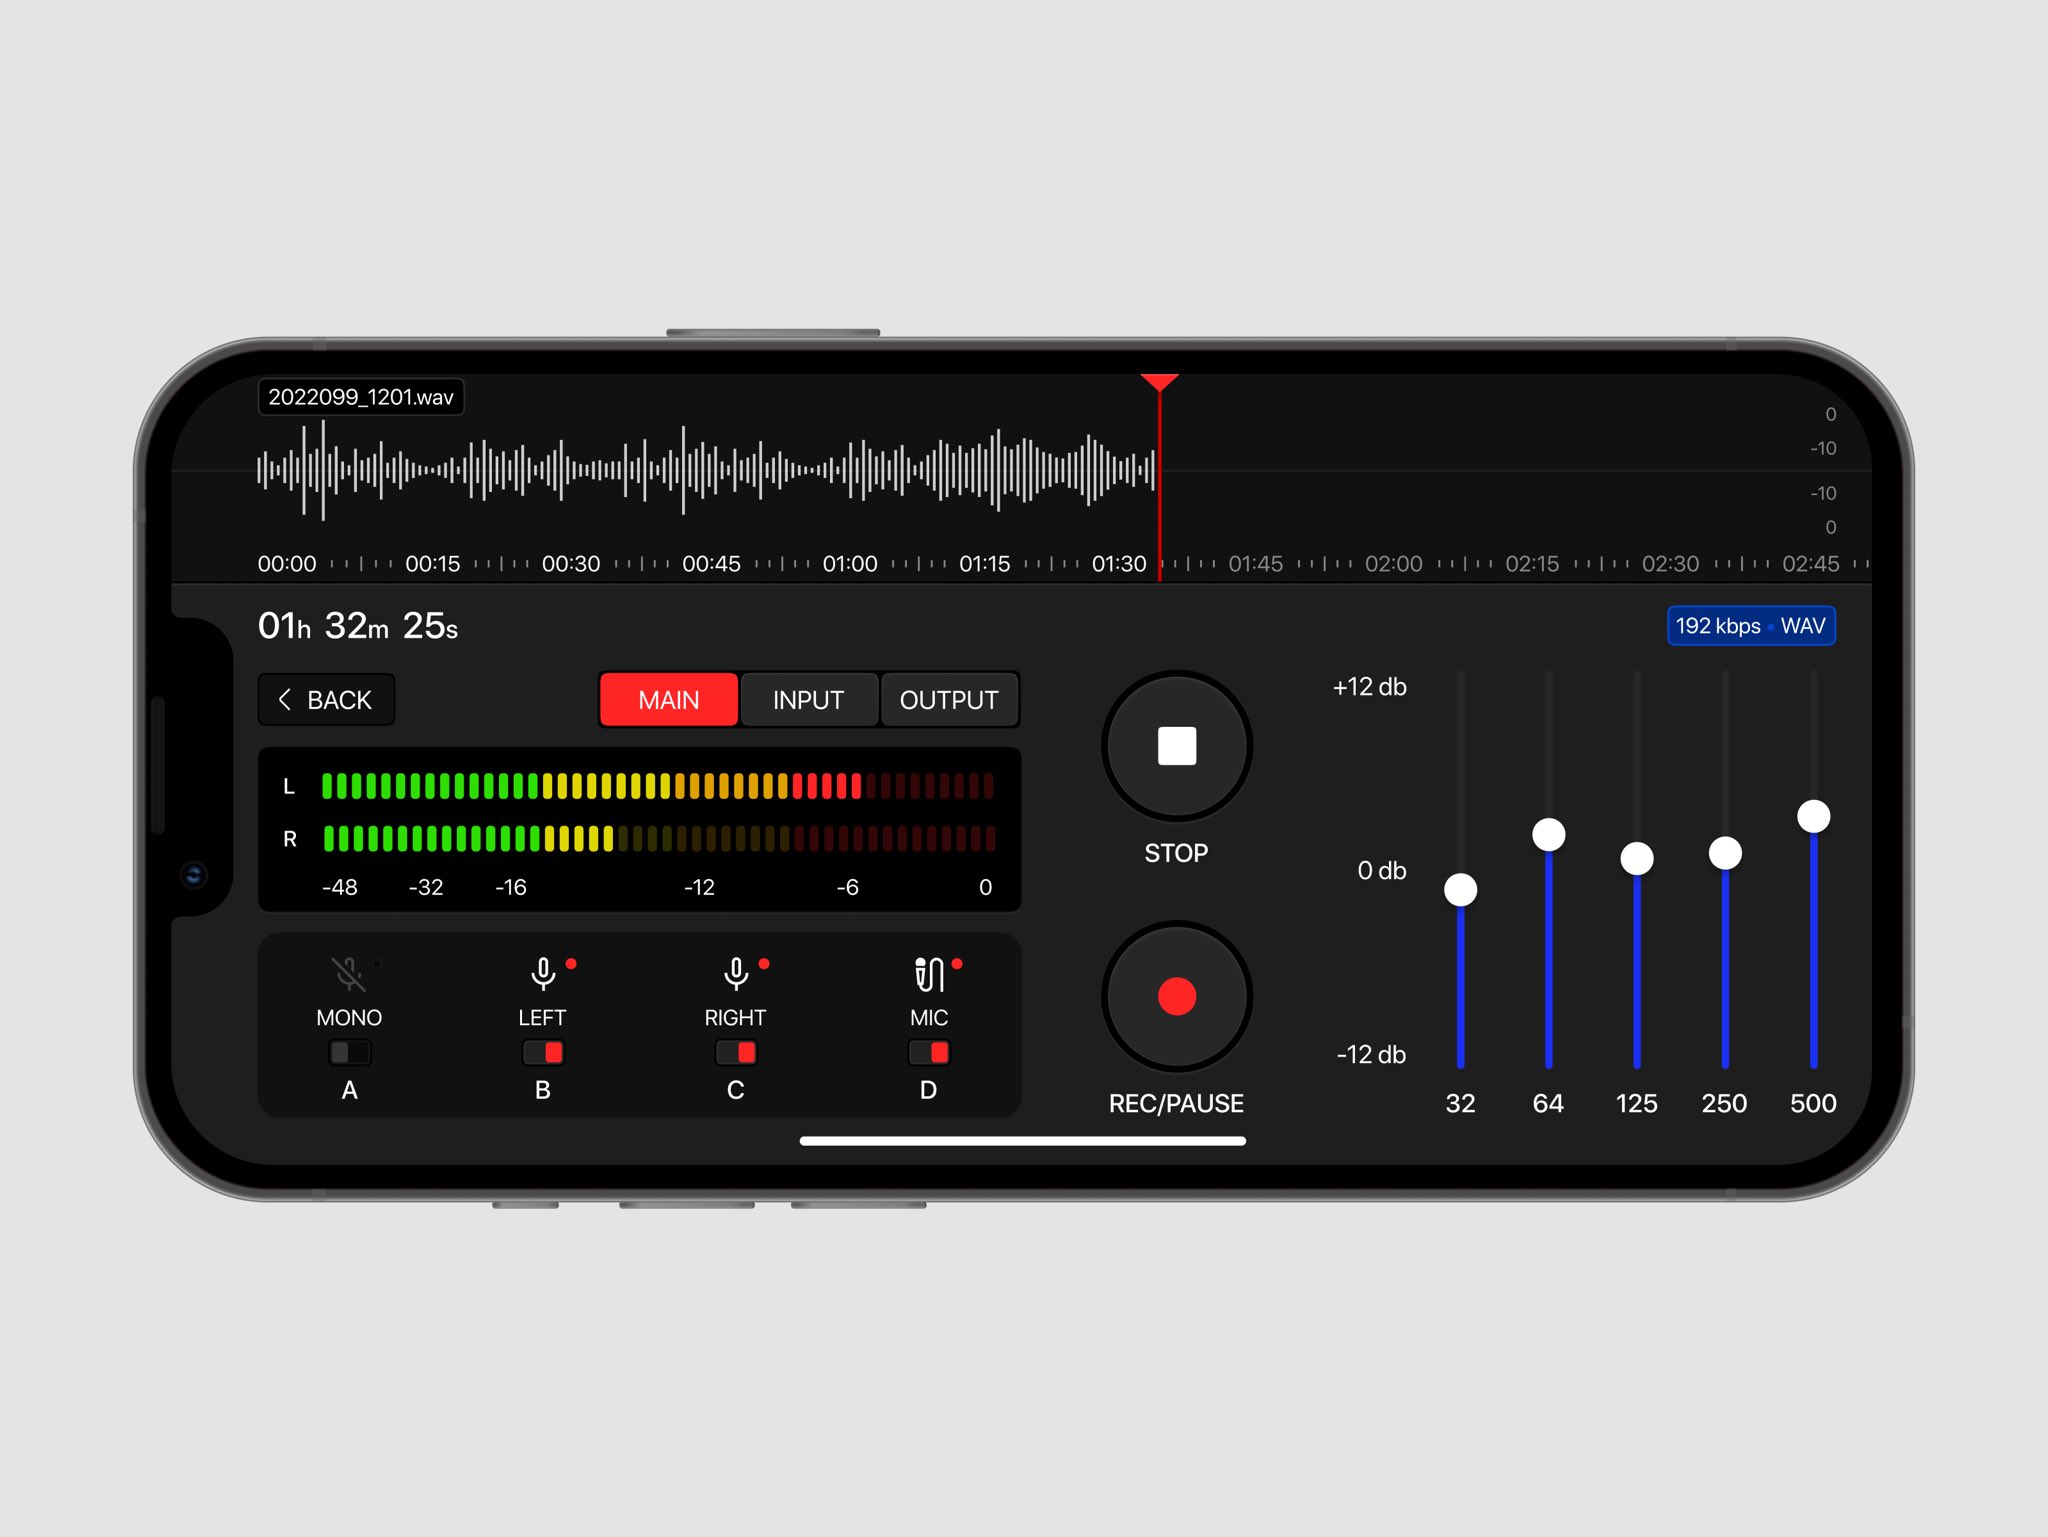This screenshot has height=1537, width=2048.
Task: Click the back chevron icon
Action: (x=285, y=699)
